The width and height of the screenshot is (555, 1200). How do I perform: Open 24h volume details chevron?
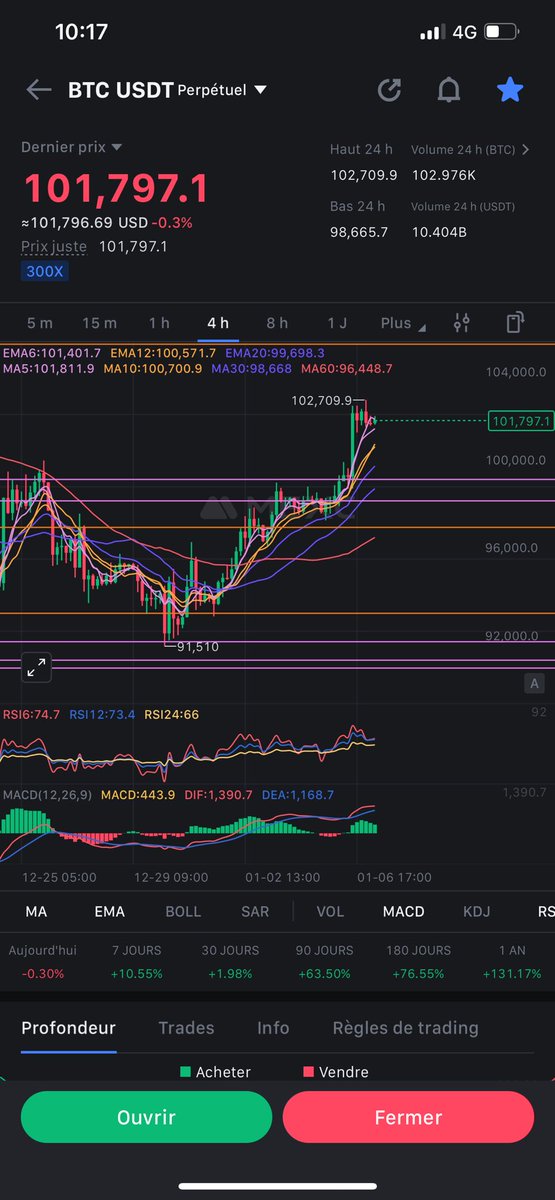point(526,150)
